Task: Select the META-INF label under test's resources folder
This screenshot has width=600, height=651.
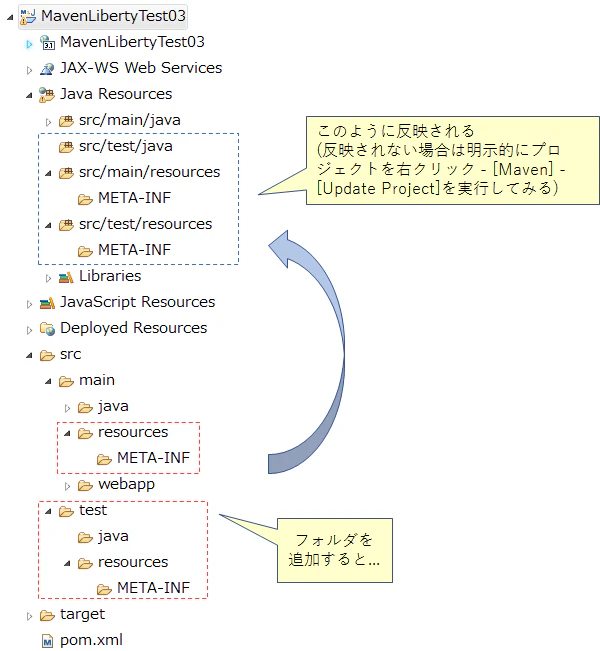Action: 153,588
